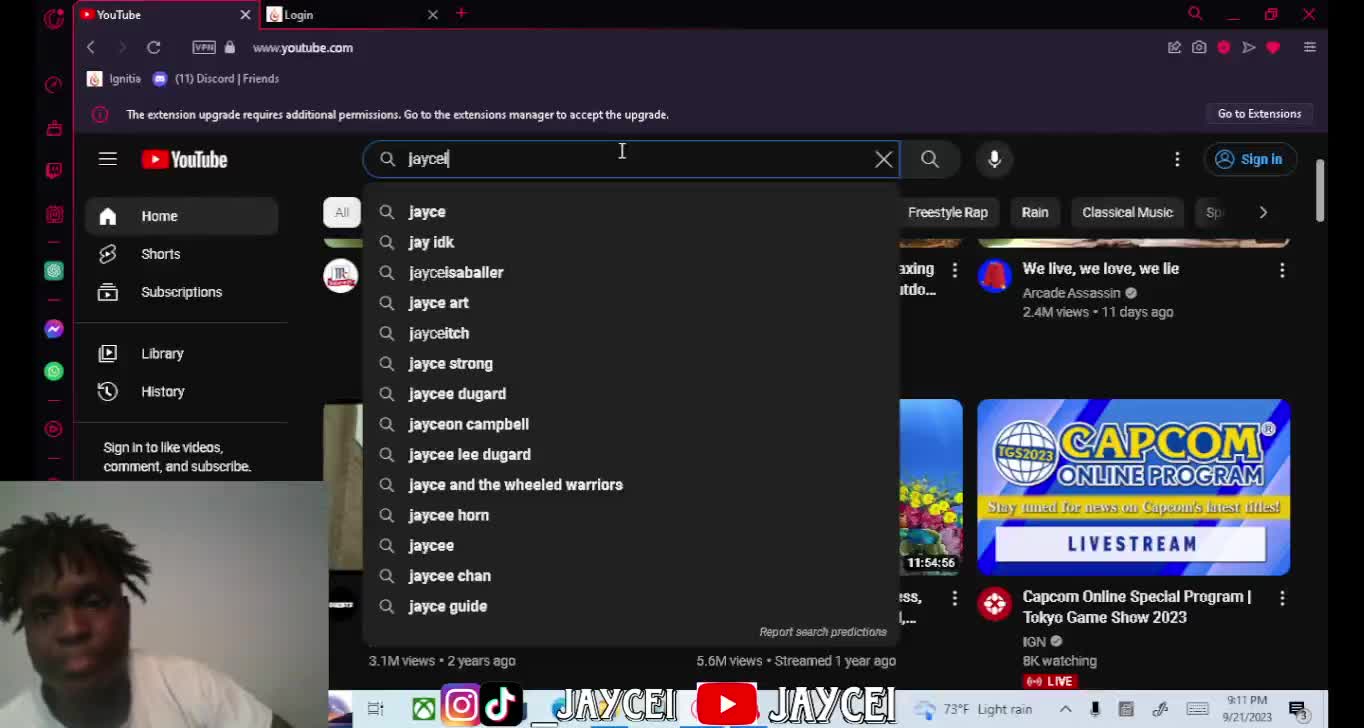
Task: Click the Opera tab search magnifier
Action: (x=1195, y=14)
